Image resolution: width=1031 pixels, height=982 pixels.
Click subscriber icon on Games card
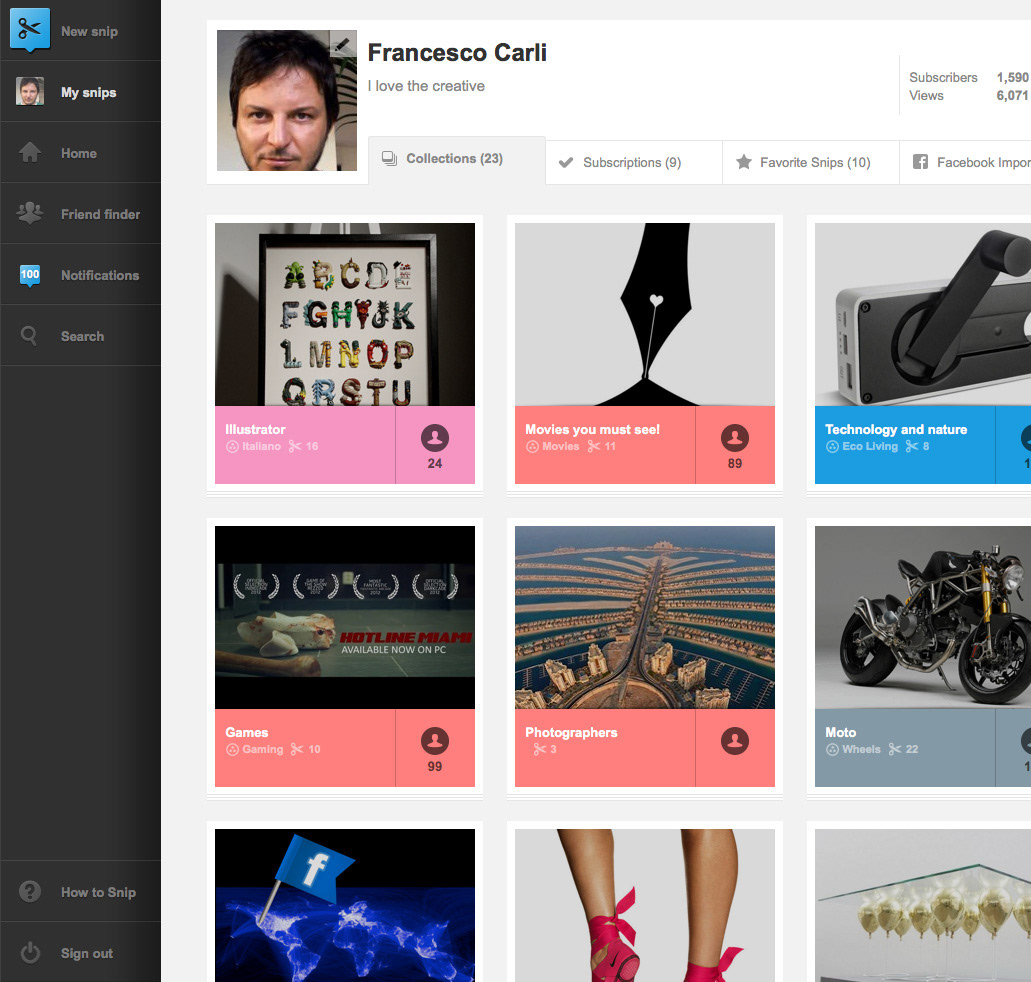(435, 741)
